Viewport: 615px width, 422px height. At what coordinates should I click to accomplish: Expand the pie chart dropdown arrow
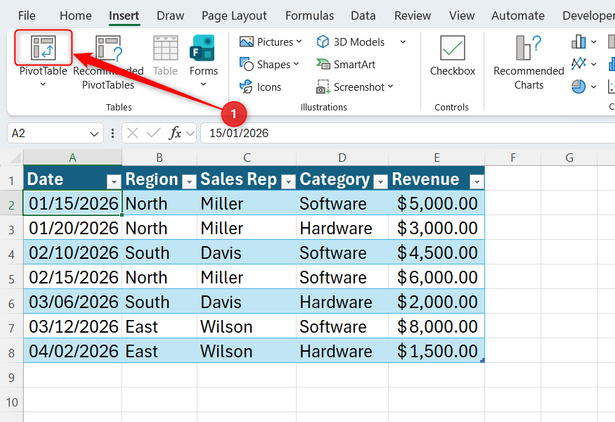593,87
